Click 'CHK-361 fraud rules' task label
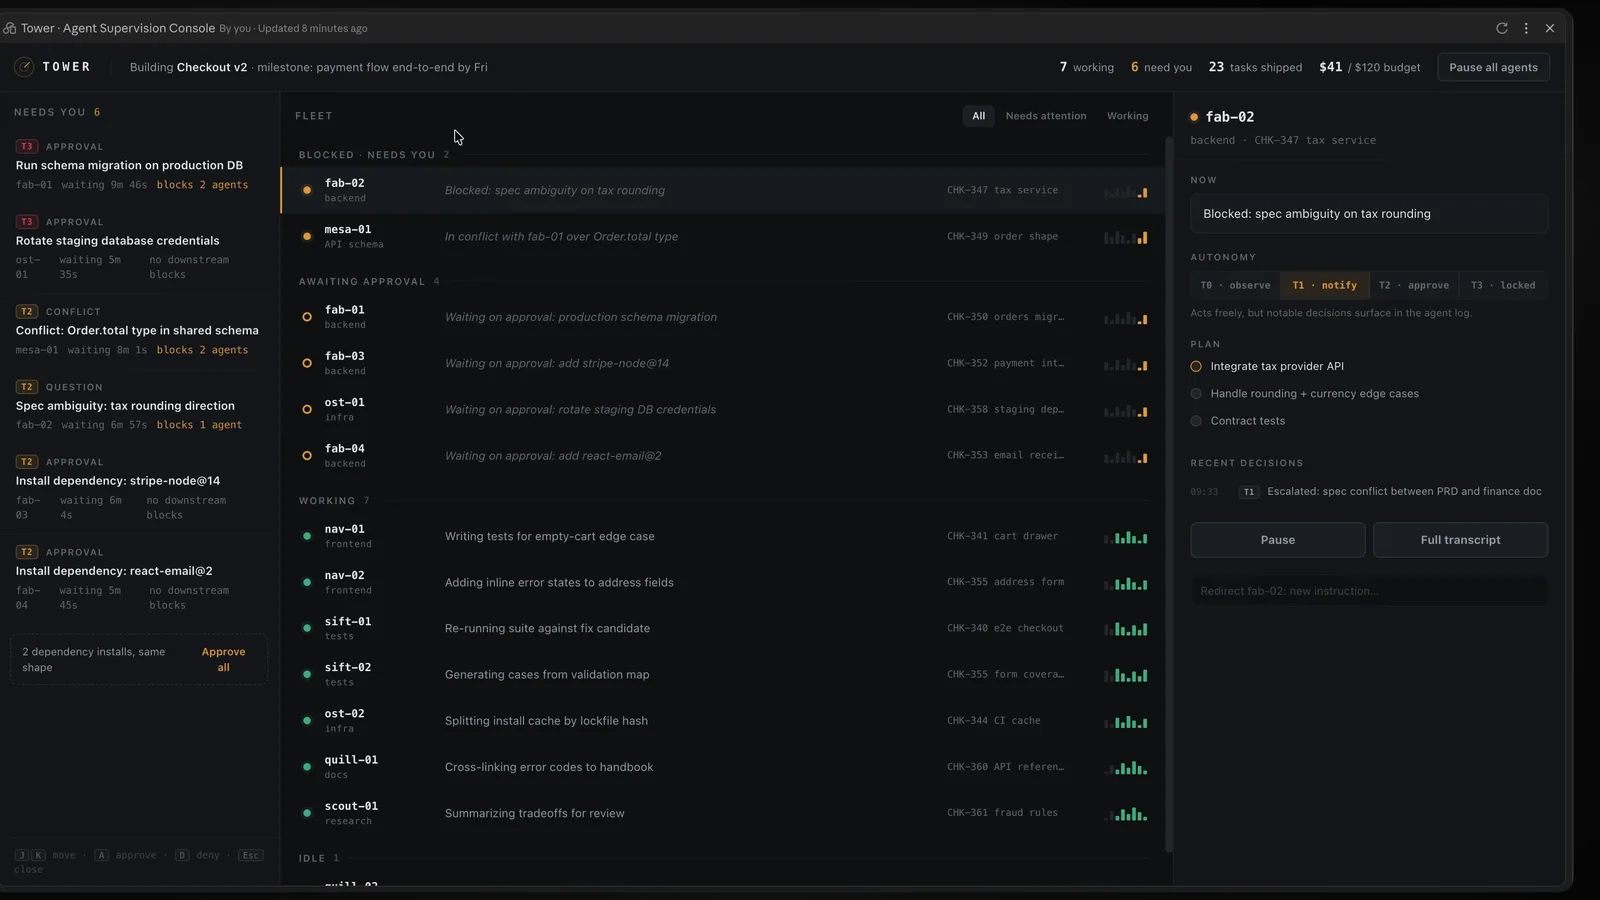The height and width of the screenshot is (900, 1600). coord(1002,813)
